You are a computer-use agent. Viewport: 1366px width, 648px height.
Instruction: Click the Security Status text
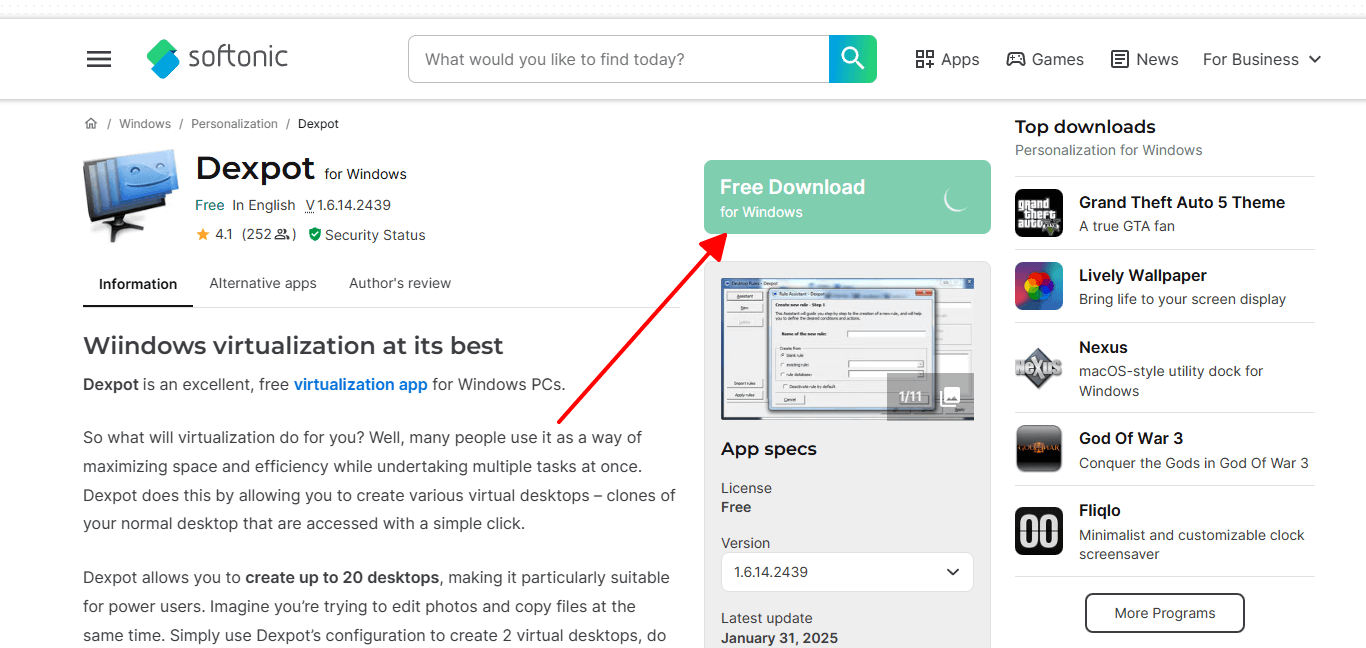(375, 235)
